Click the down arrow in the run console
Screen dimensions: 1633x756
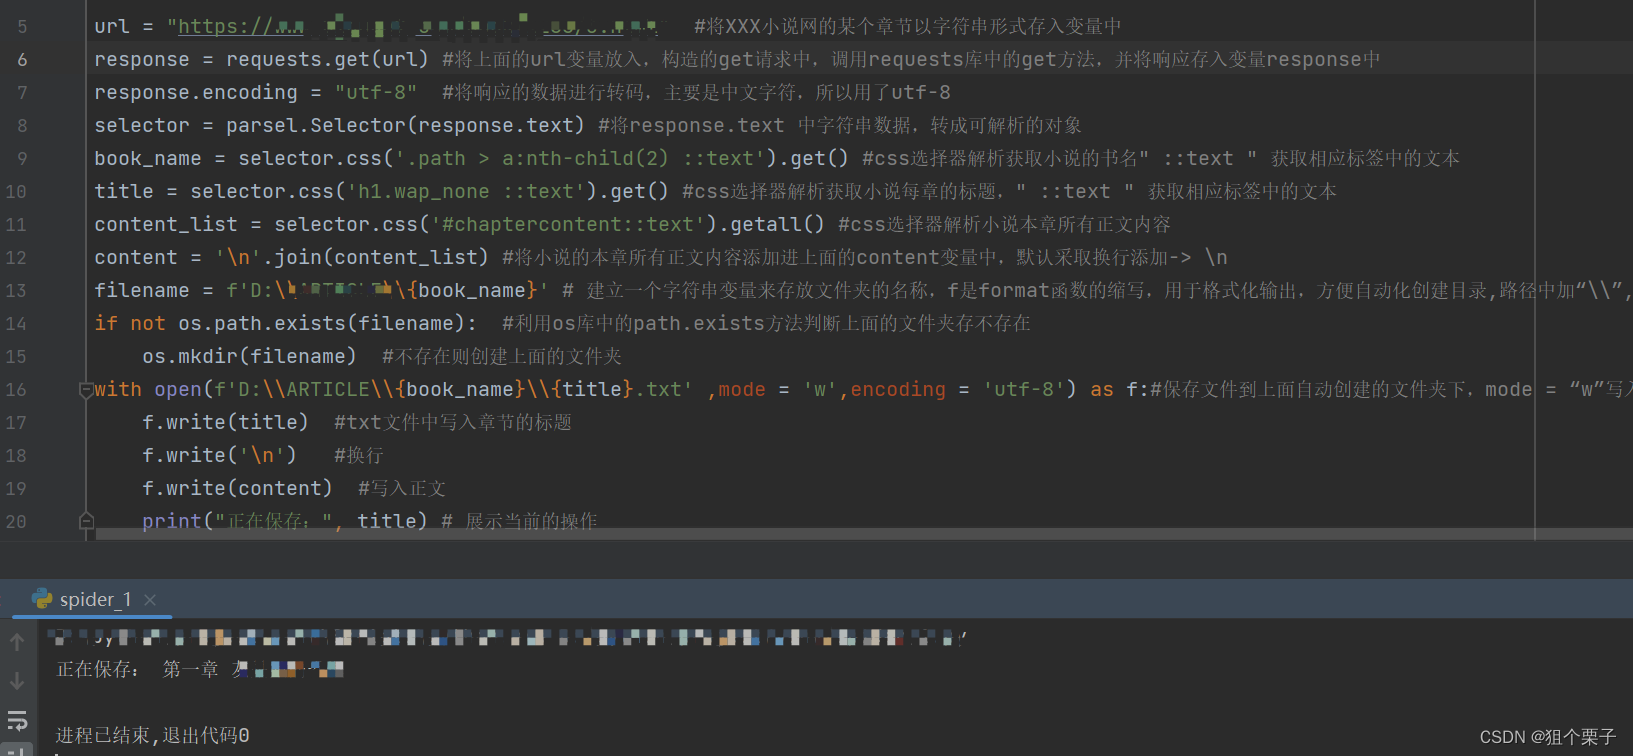pyautogui.click(x=17, y=681)
